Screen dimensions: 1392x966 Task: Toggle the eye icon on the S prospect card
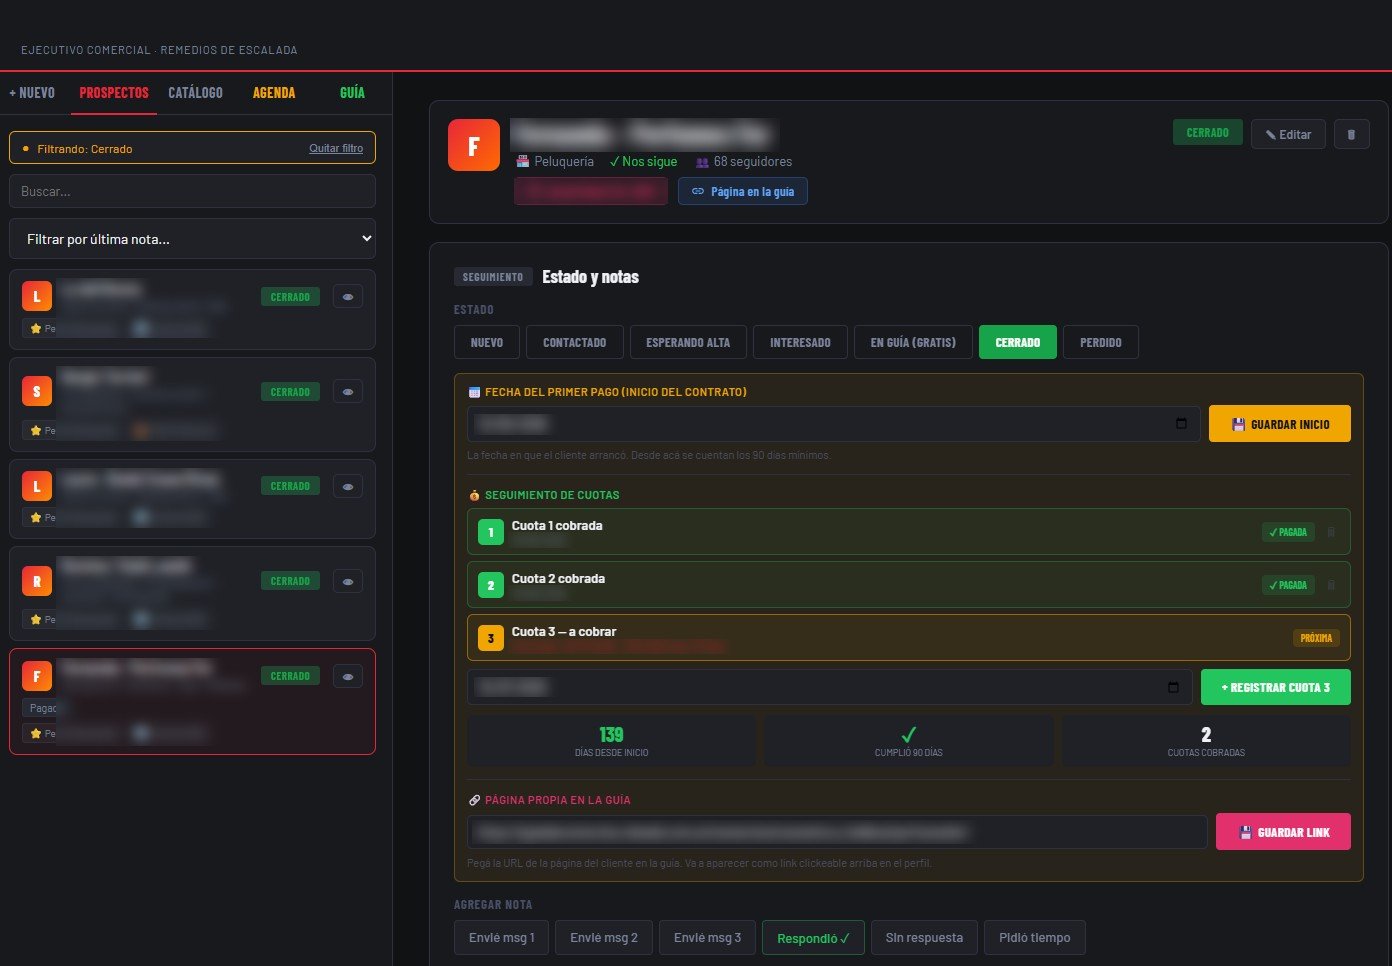click(x=348, y=392)
